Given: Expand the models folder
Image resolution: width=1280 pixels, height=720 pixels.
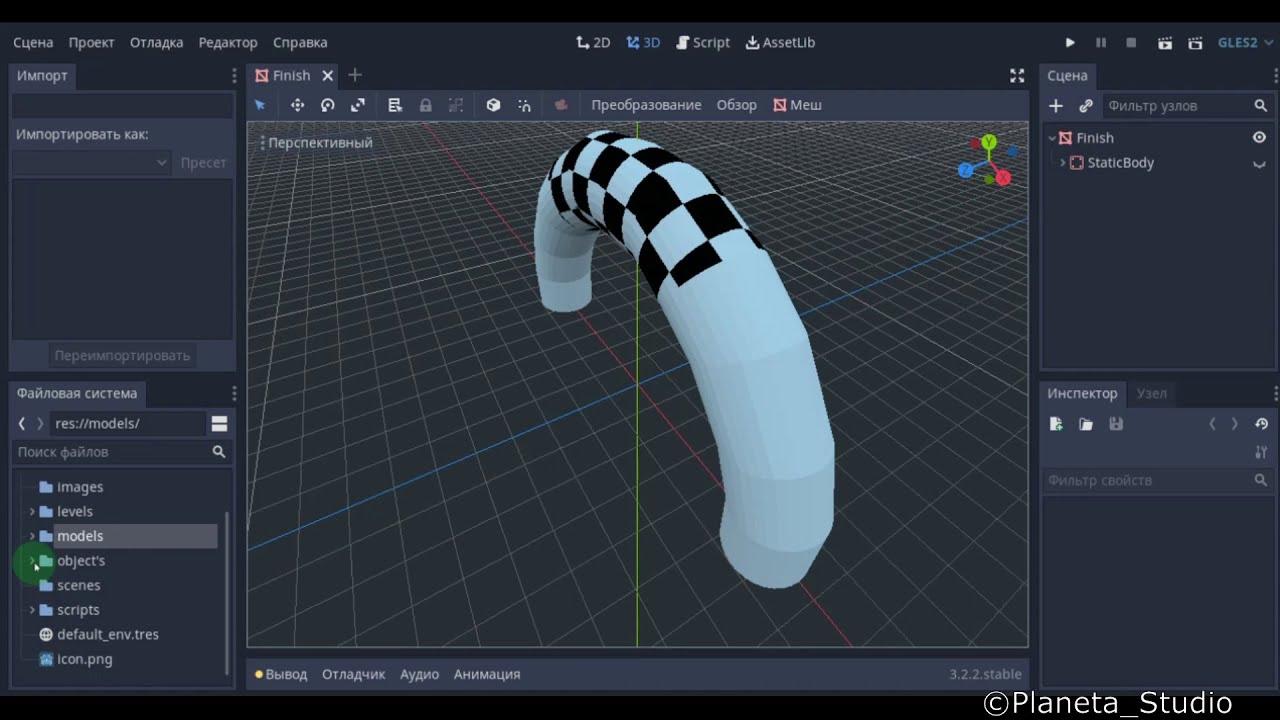Looking at the screenshot, I should pyautogui.click(x=32, y=537).
